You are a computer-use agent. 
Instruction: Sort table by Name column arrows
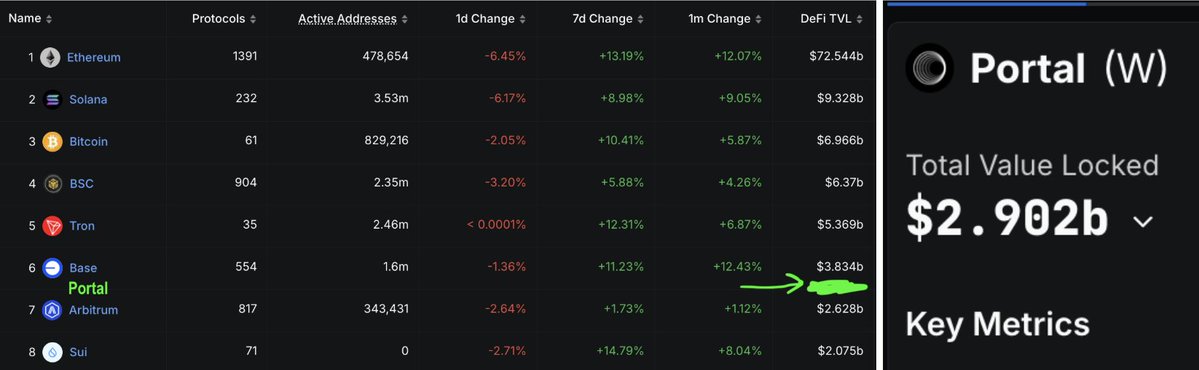pyautogui.click(x=49, y=19)
